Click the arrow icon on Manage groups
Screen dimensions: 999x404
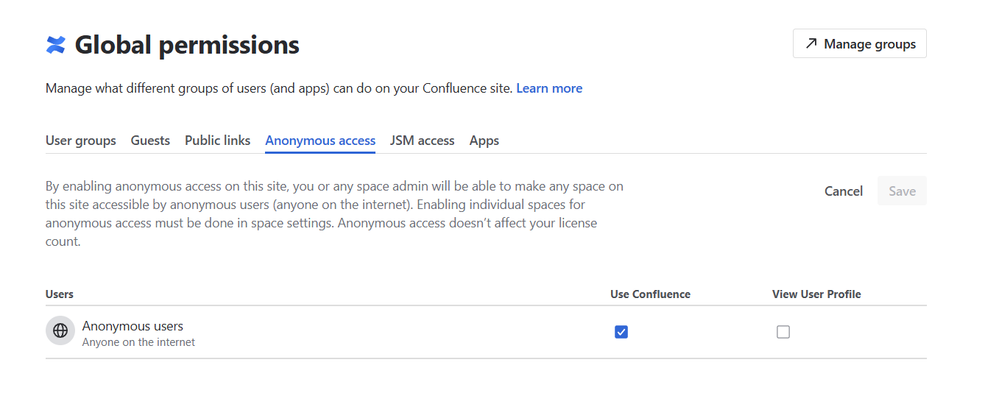click(810, 43)
